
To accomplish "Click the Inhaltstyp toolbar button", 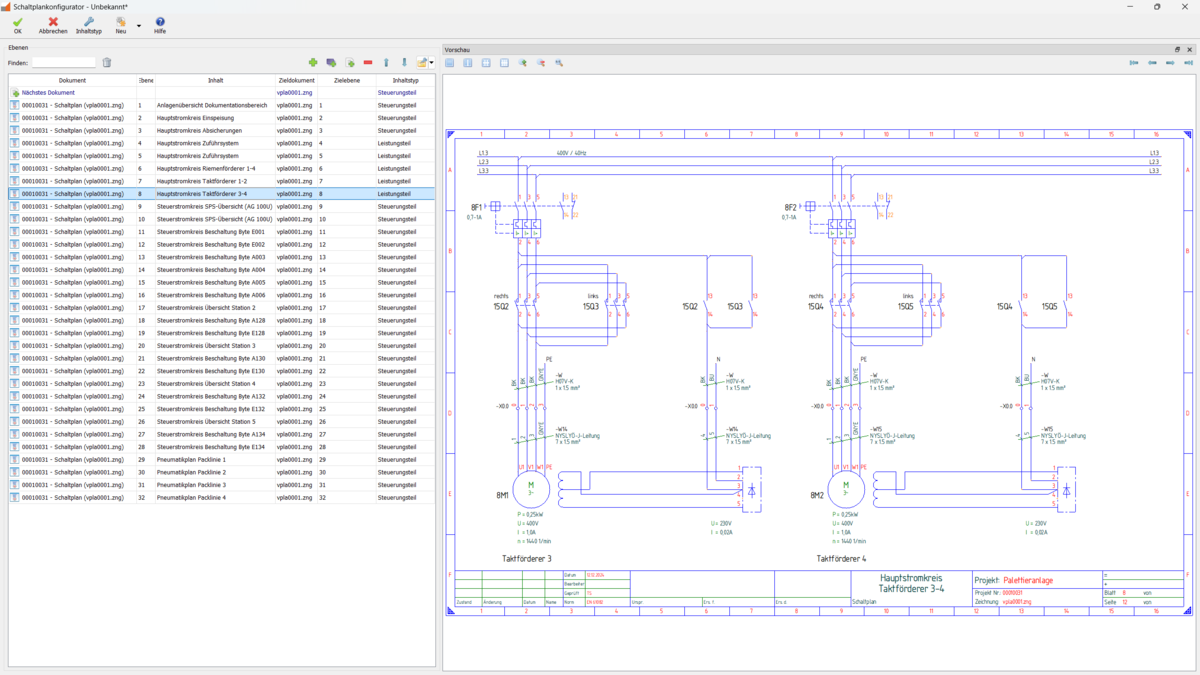I will (89, 25).
